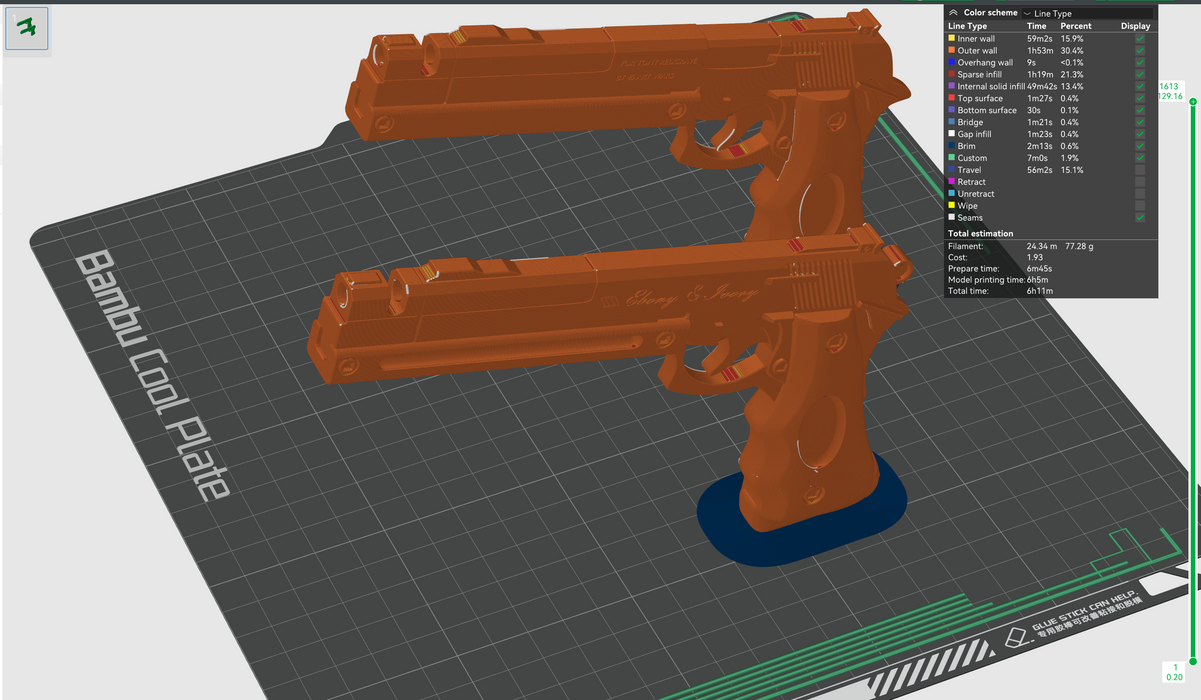Screen dimensions: 1201x700
Task: Click the Custom line type green swatch
Action: (x=952, y=158)
